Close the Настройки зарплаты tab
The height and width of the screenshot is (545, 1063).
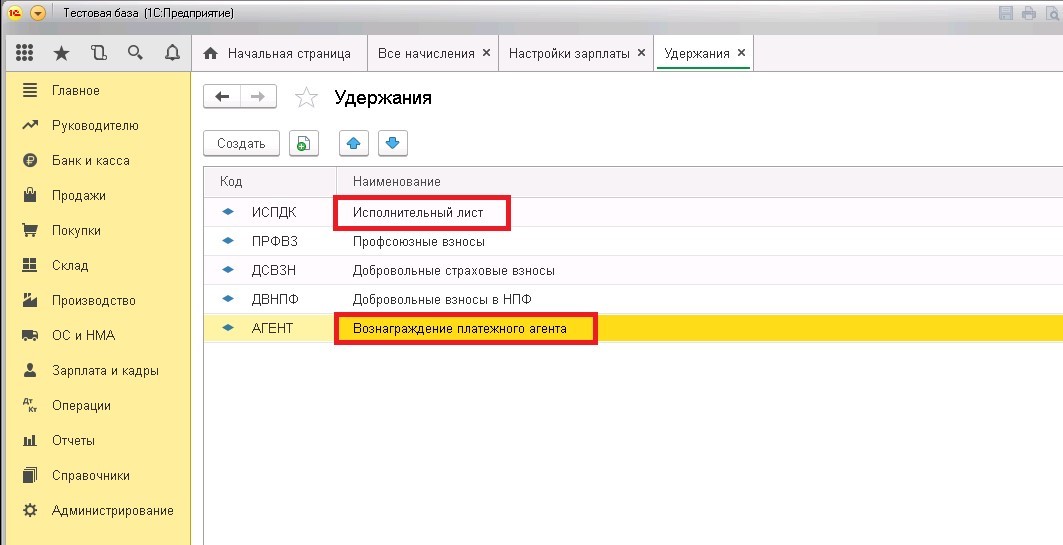pyautogui.click(x=641, y=53)
